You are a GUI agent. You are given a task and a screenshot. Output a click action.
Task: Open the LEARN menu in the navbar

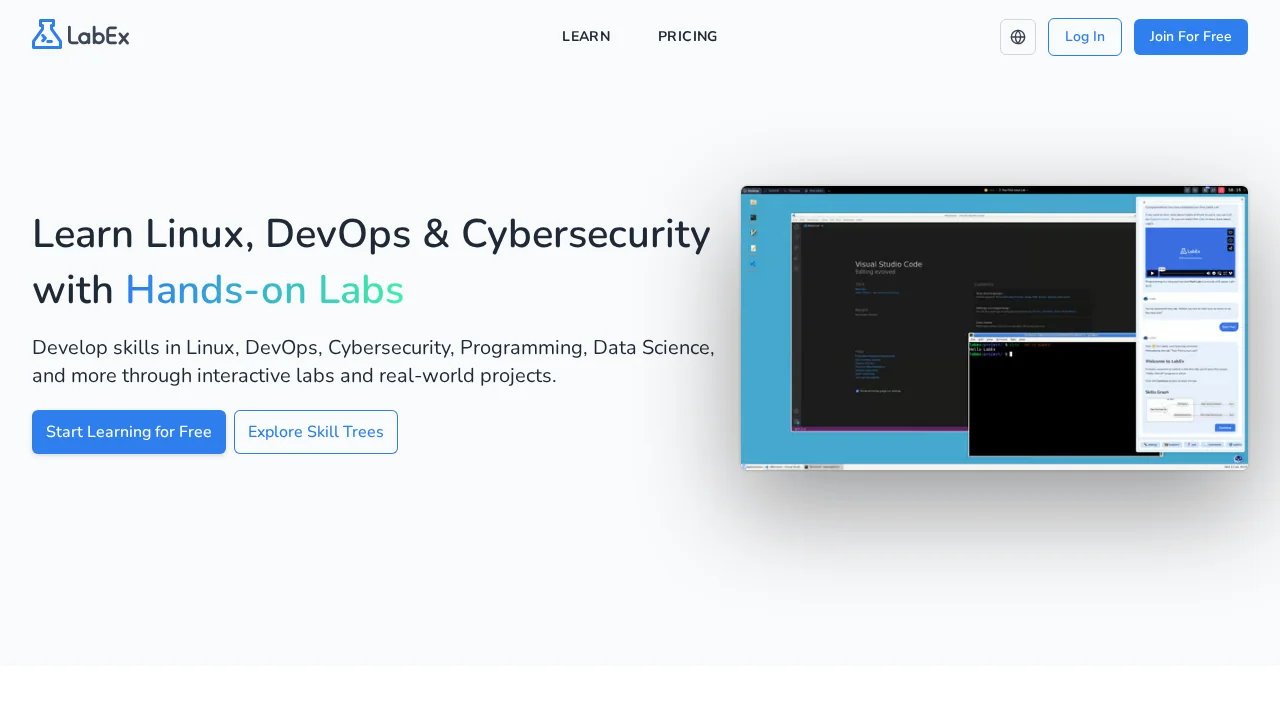586,37
